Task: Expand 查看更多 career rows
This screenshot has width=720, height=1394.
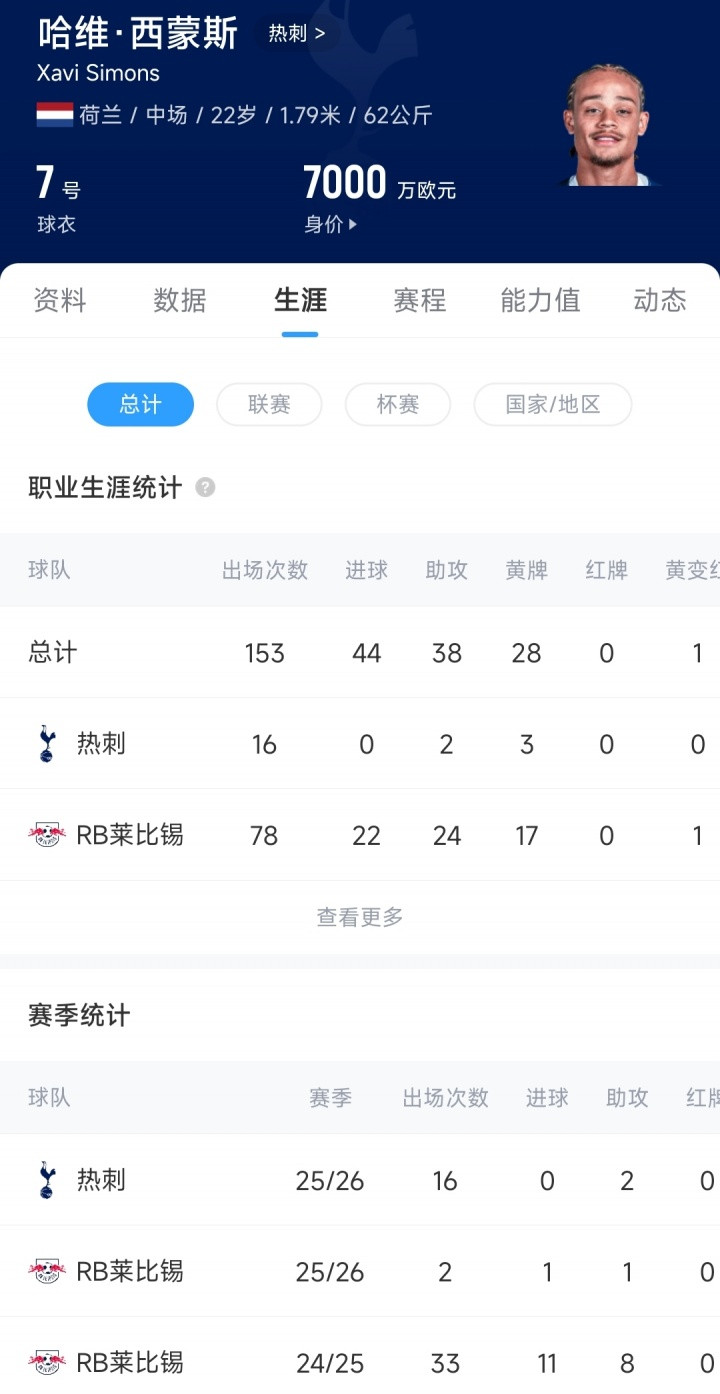Action: [x=360, y=917]
